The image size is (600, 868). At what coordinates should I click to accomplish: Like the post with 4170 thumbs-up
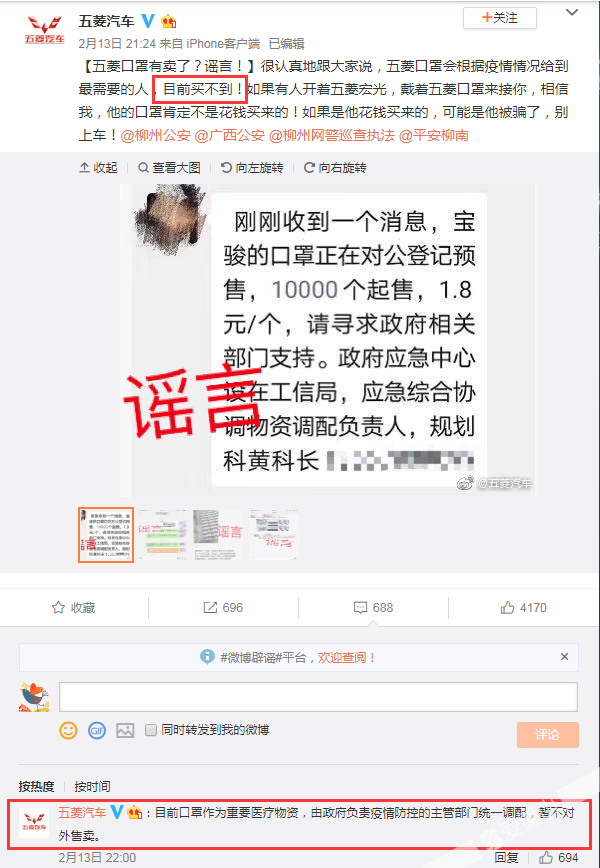click(507, 608)
